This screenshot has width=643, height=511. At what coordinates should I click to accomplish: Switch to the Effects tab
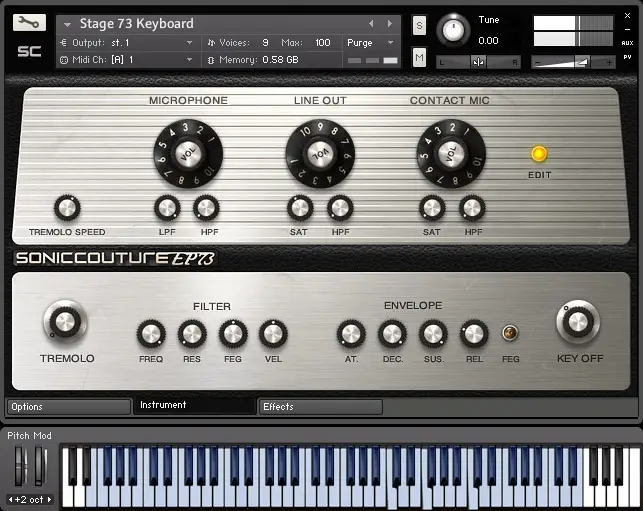[x=320, y=407]
